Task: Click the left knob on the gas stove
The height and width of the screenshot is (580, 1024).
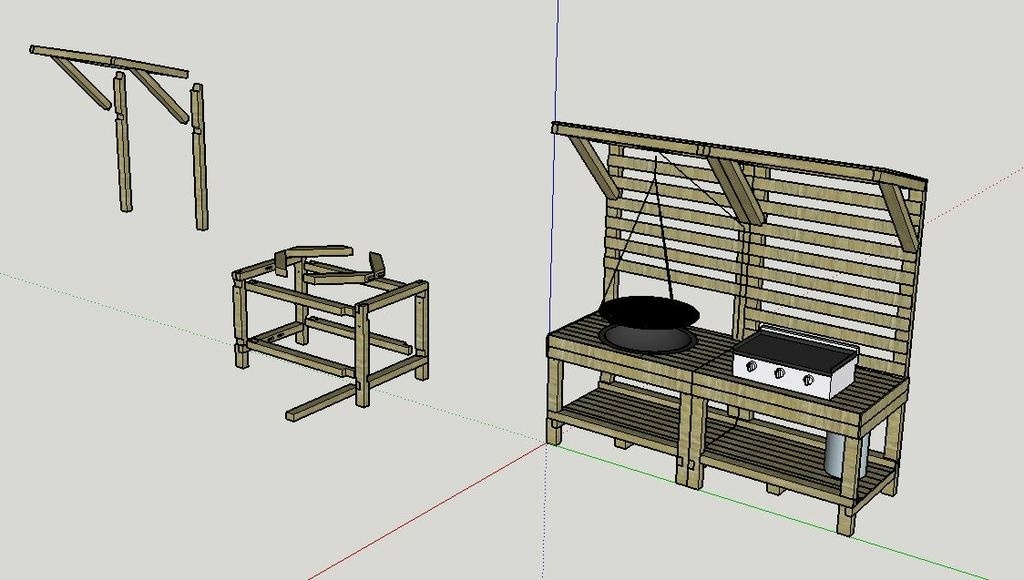Action: click(x=752, y=367)
